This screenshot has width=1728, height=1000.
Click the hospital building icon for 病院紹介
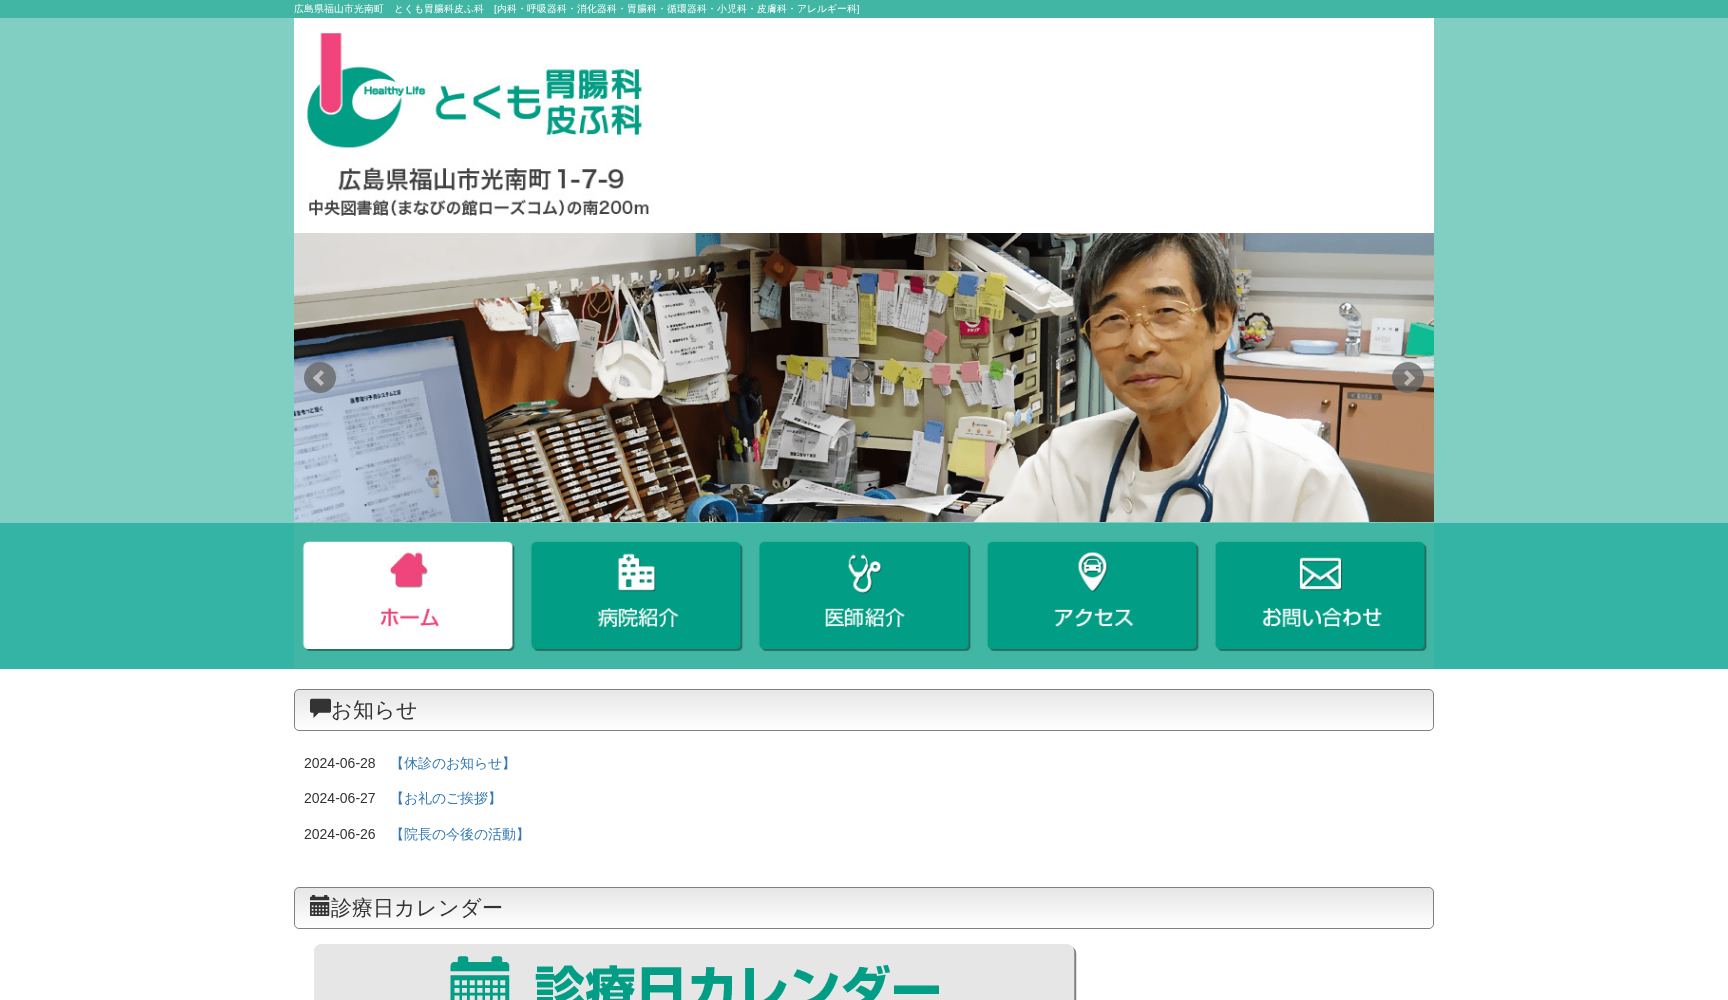point(636,572)
